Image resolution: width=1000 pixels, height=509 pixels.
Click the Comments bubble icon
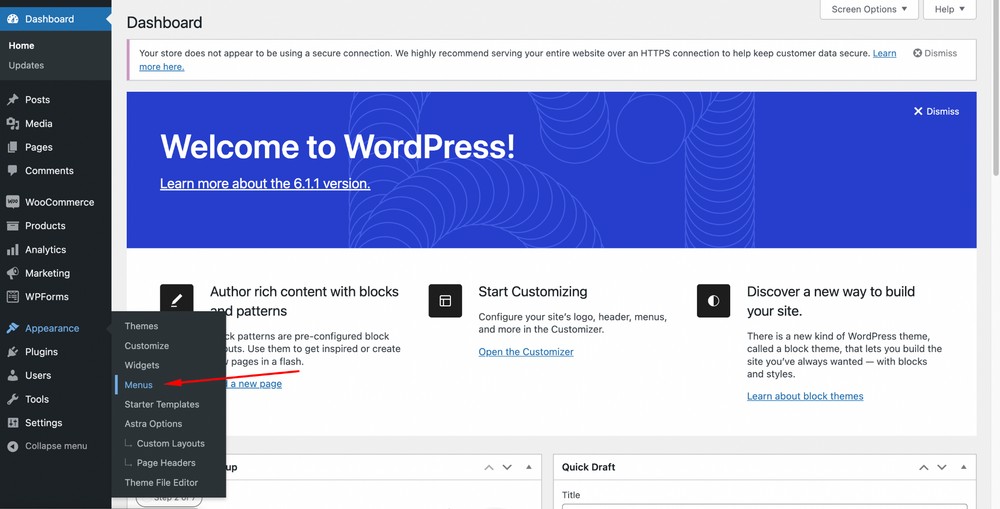(12, 171)
